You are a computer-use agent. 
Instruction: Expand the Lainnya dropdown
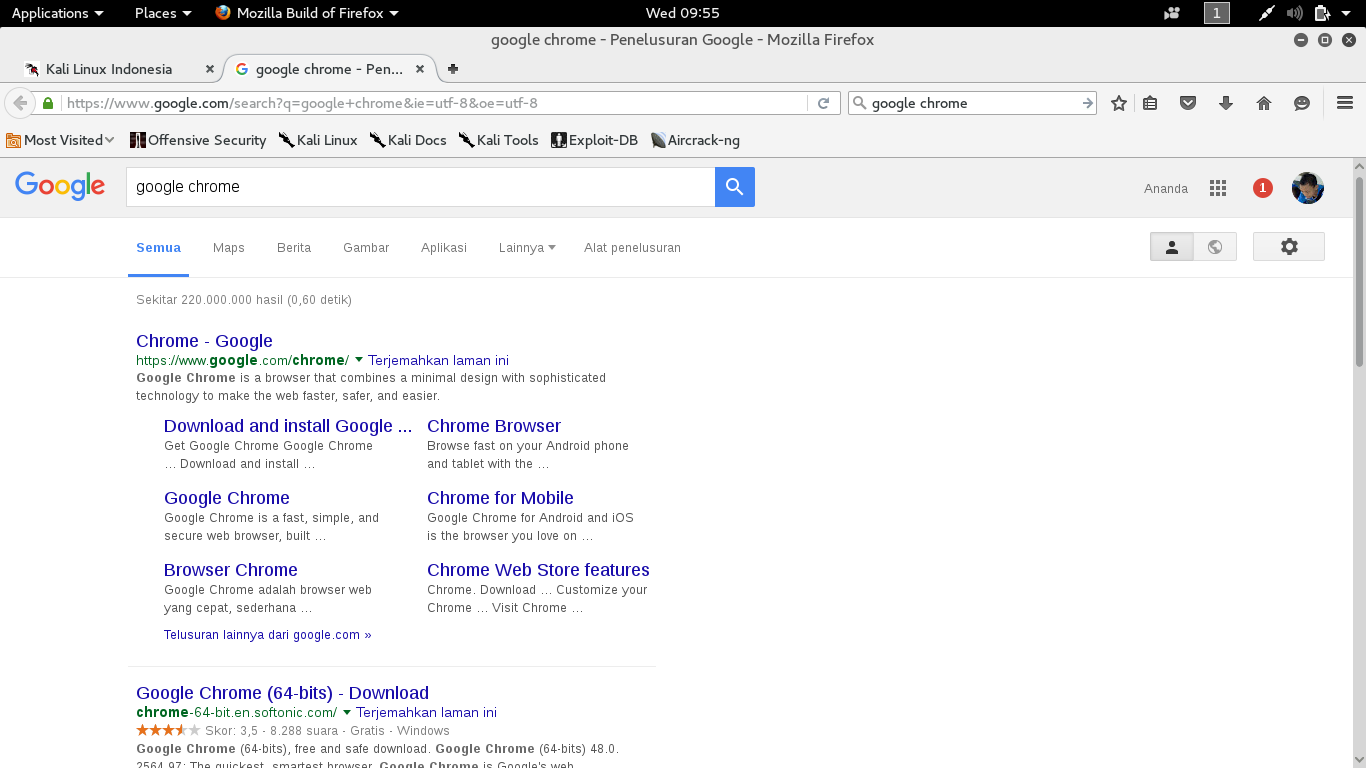click(527, 248)
